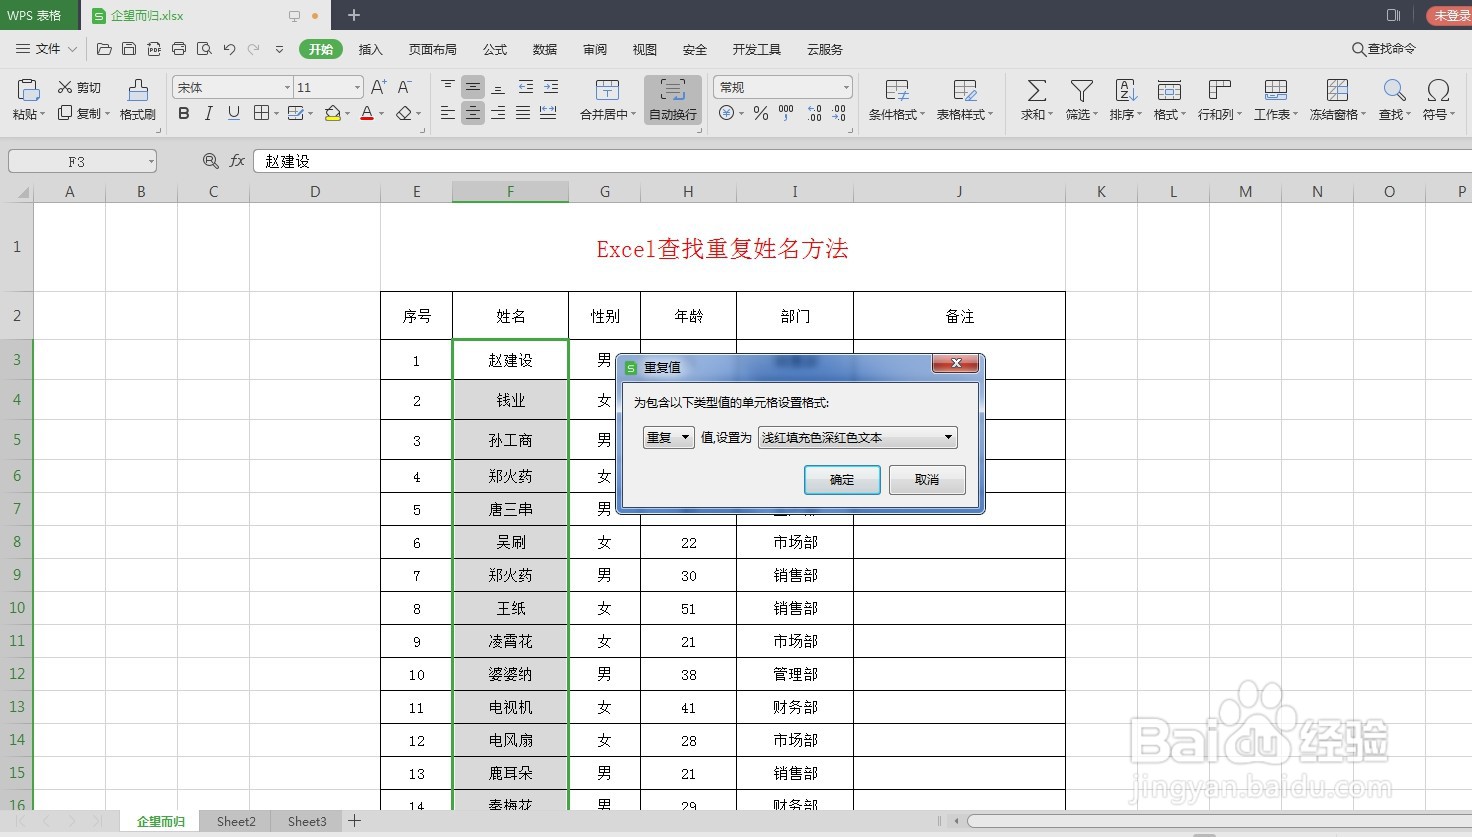Viewport: 1472px width, 837px height.
Task: Open the font name dropdown 宋体
Action: [287, 88]
